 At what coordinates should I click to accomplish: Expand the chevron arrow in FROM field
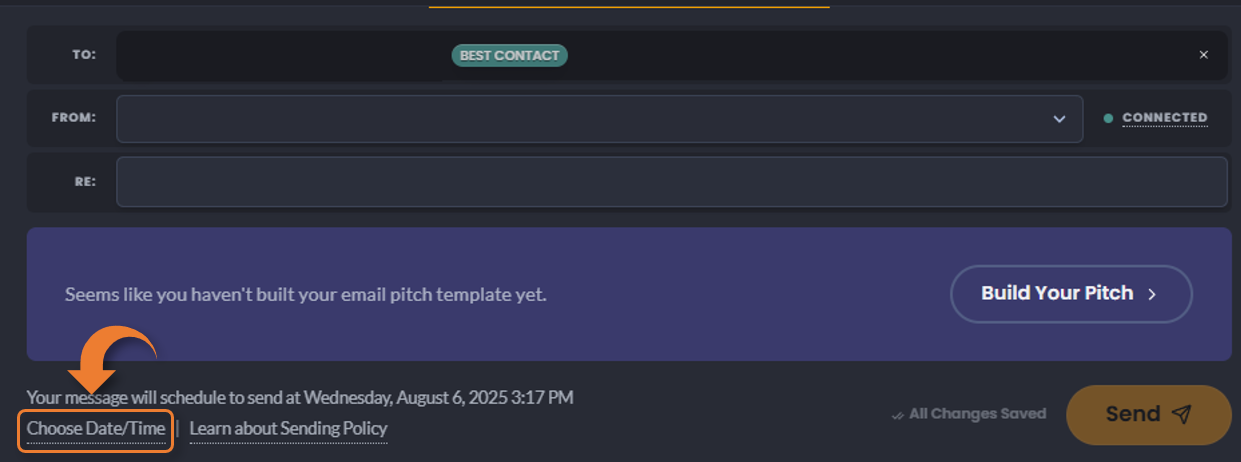(1059, 119)
